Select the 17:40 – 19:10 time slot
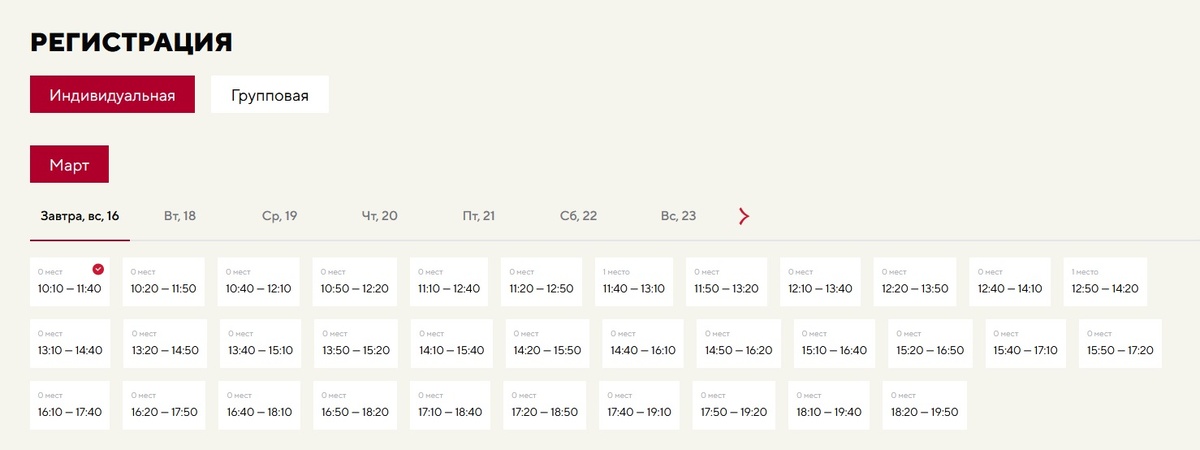Viewport: 1200px width, 450px height. pyautogui.click(x=639, y=404)
